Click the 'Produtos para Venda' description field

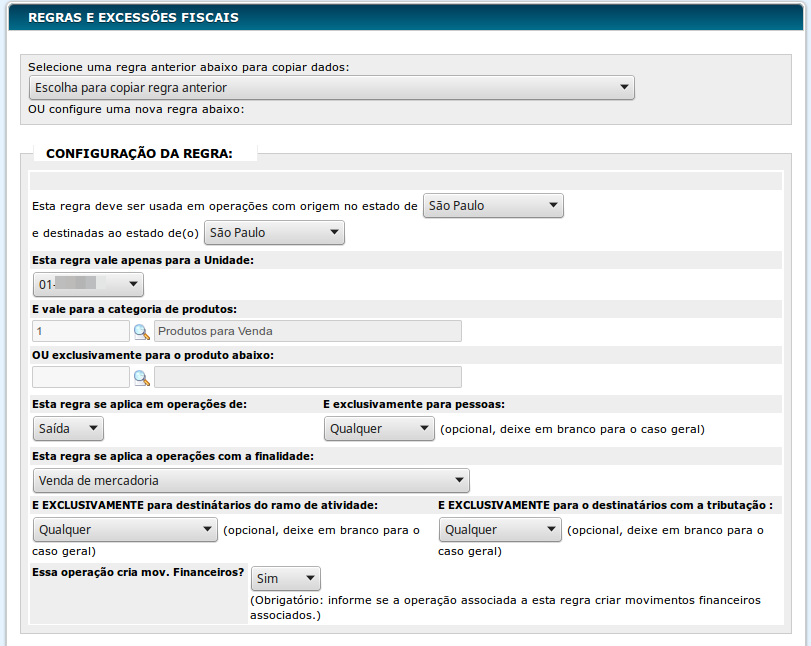pos(307,331)
